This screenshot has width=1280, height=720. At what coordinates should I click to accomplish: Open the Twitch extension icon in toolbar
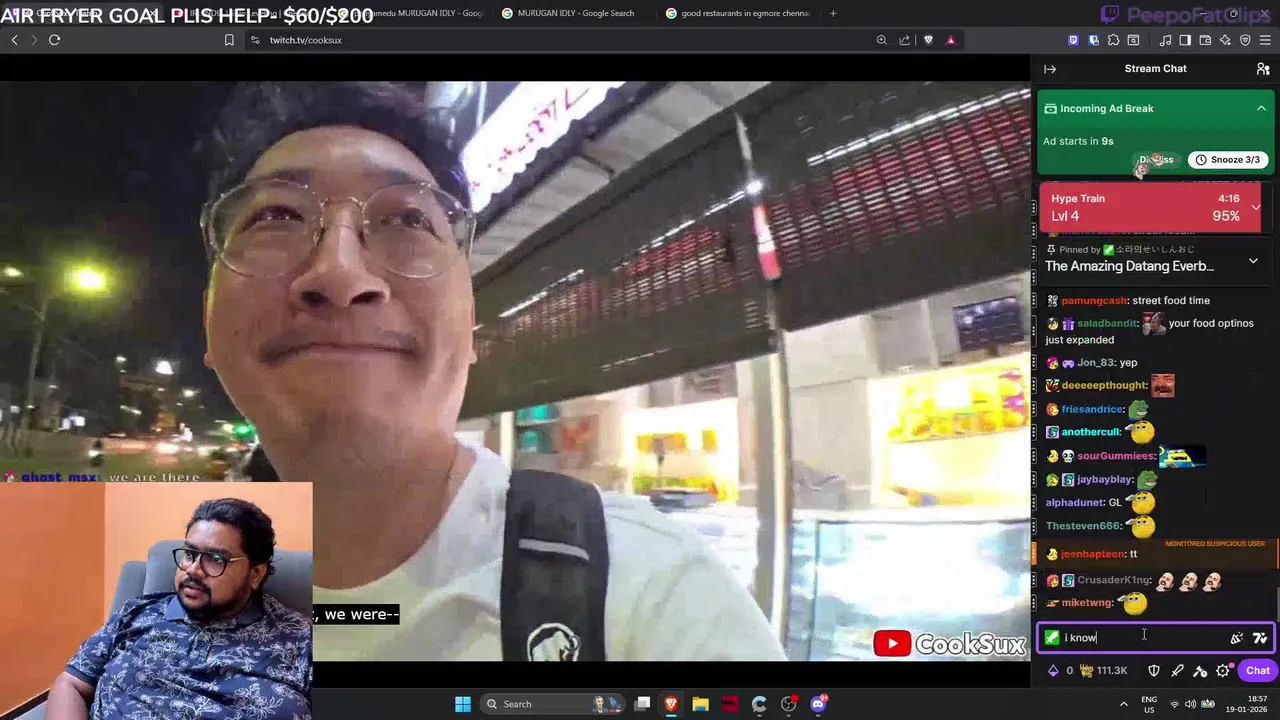click(x=1073, y=40)
